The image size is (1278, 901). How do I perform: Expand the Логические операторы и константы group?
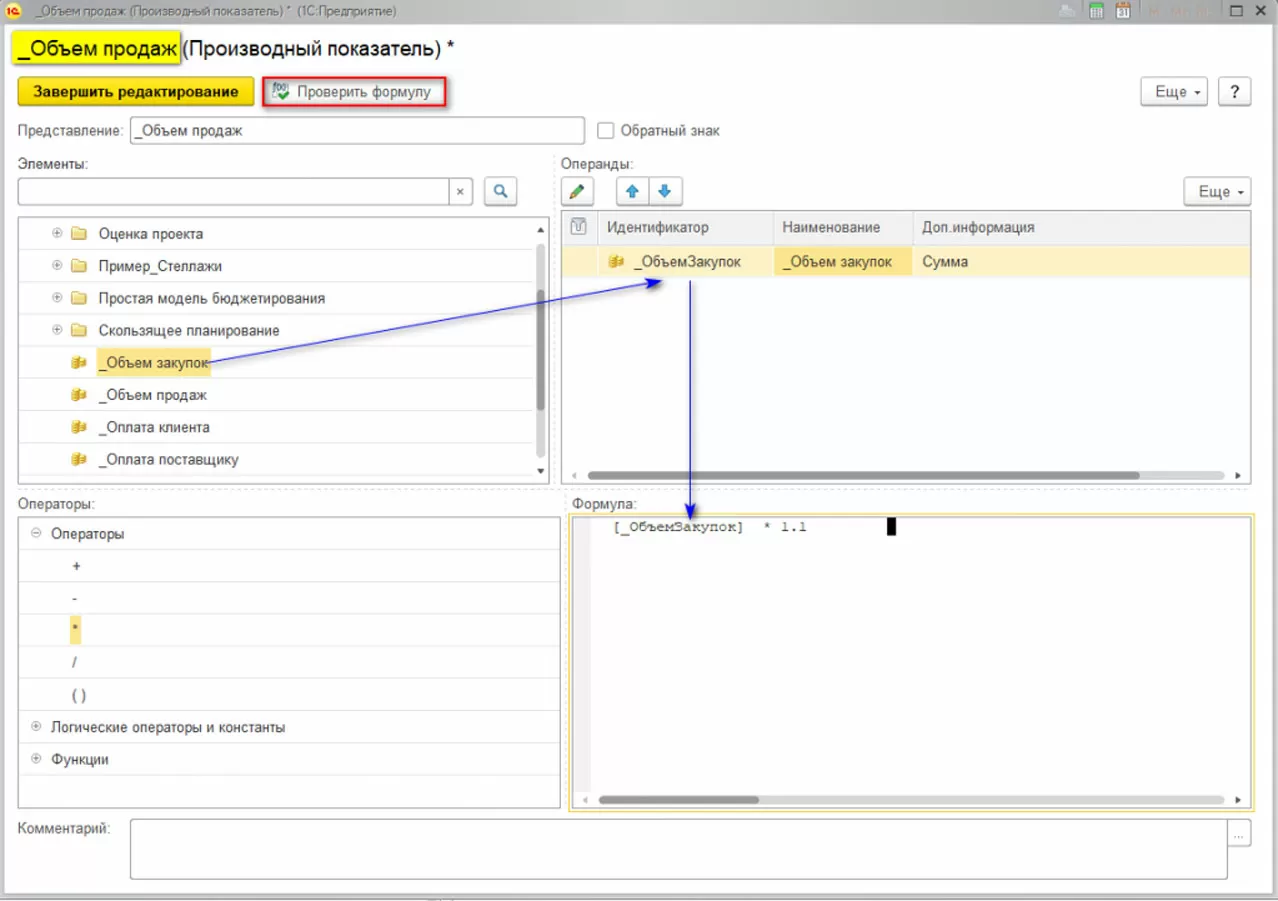coord(36,727)
